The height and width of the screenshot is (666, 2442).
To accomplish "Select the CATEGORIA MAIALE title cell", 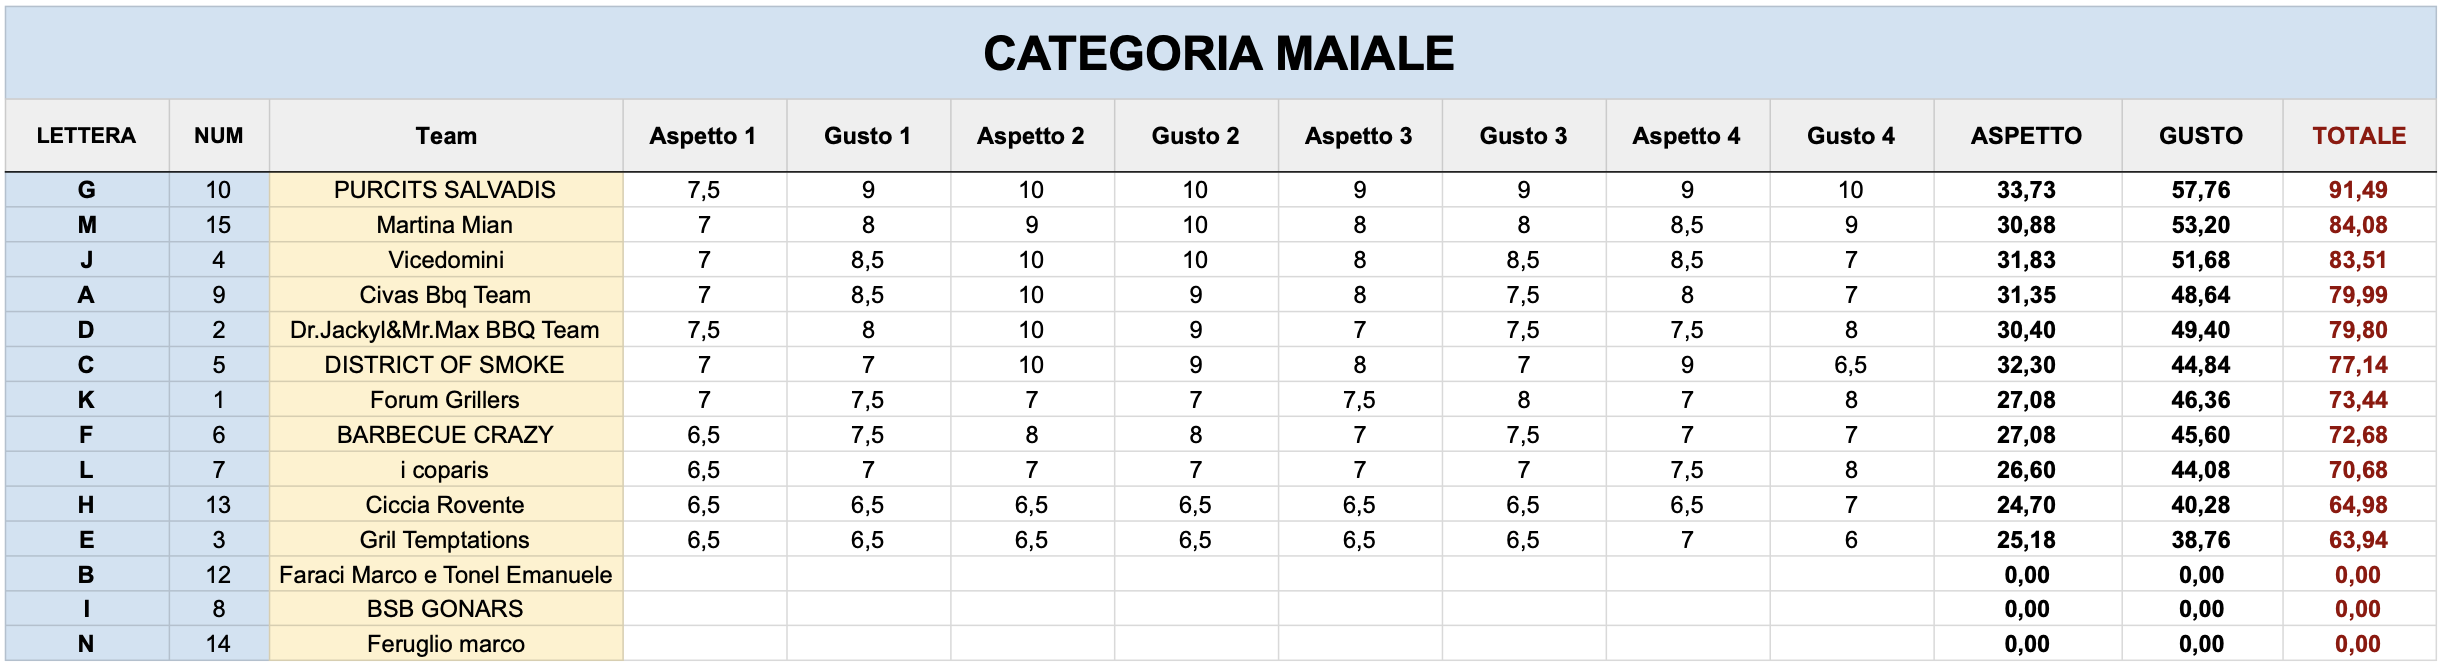I will pyautogui.click(x=1220, y=53).
